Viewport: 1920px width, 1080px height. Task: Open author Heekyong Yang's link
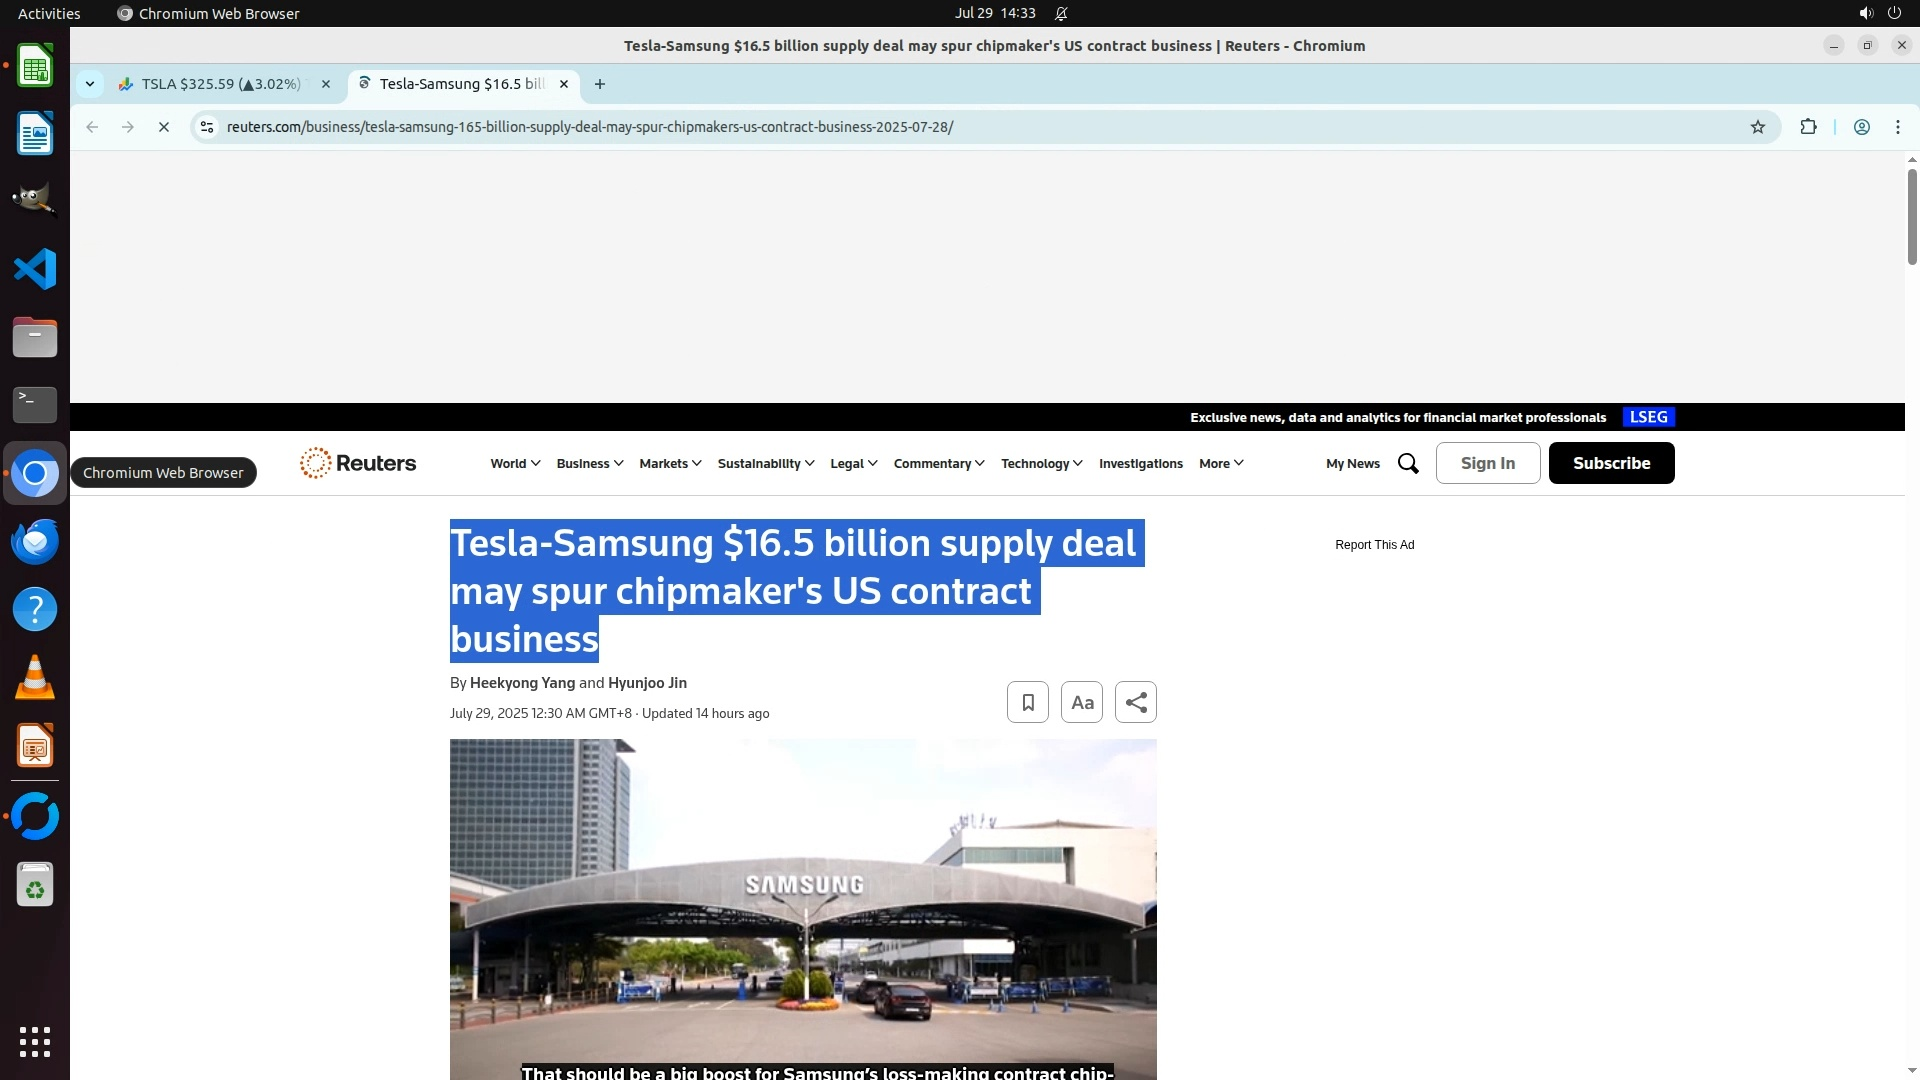coord(522,683)
